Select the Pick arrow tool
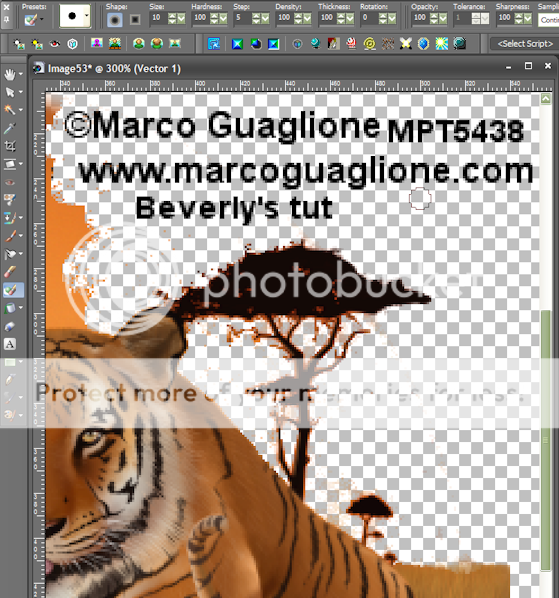Screen dimensions: 559x598 [10, 92]
